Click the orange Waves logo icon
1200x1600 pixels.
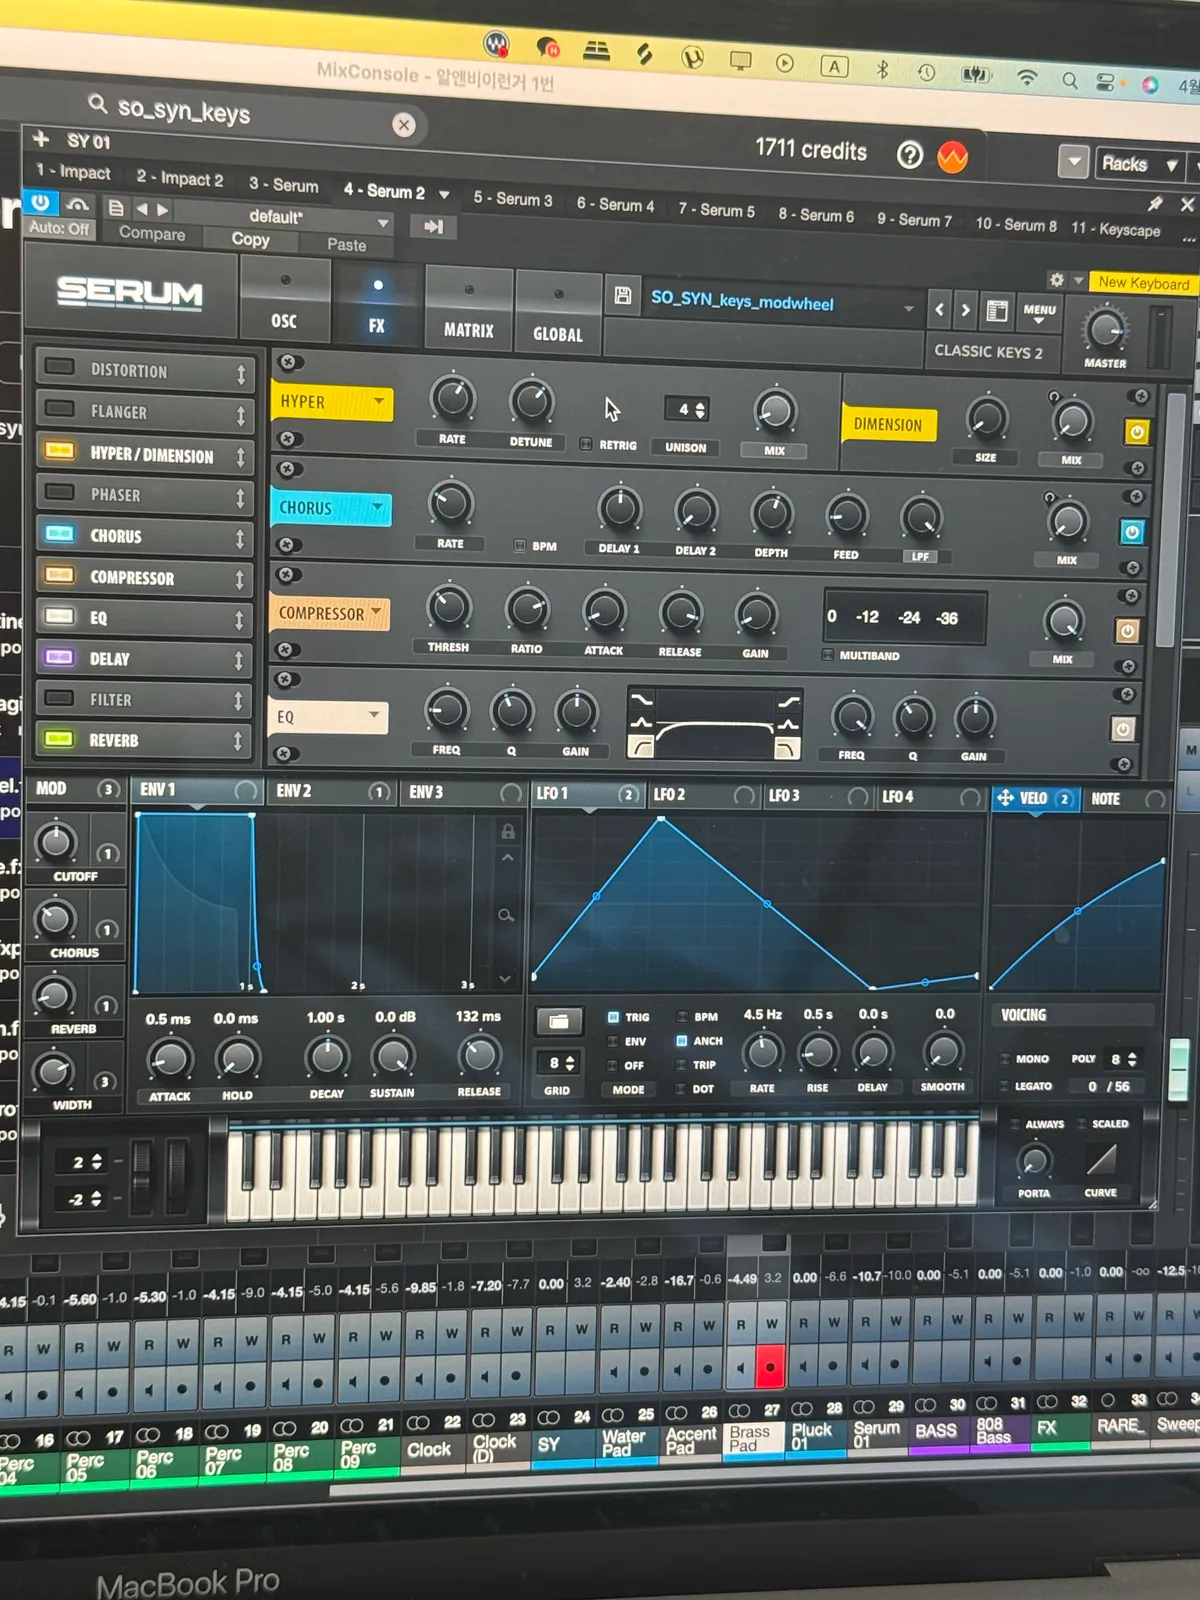952,157
